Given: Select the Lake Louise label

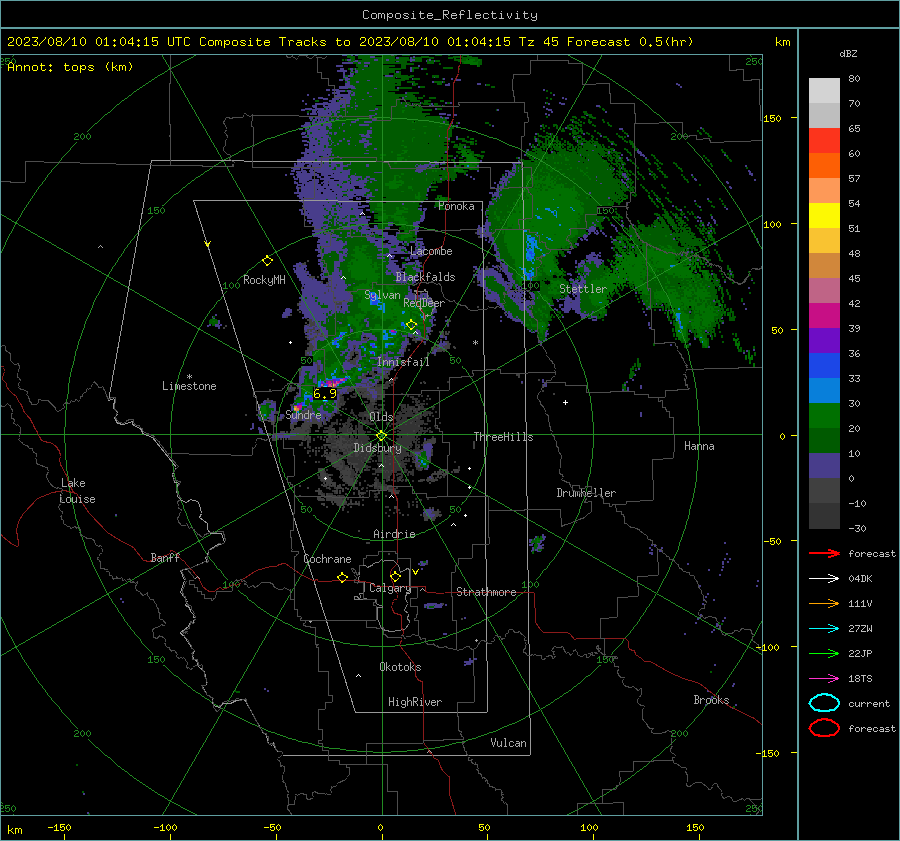Looking at the screenshot, I should [x=77, y=491].
